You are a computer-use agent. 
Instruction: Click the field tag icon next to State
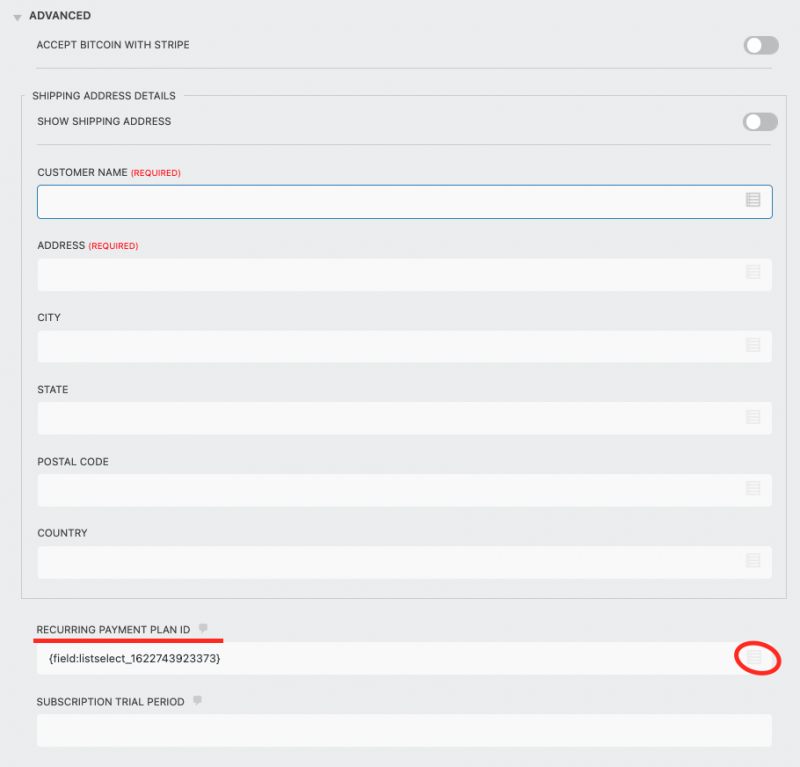coord(753,418)
